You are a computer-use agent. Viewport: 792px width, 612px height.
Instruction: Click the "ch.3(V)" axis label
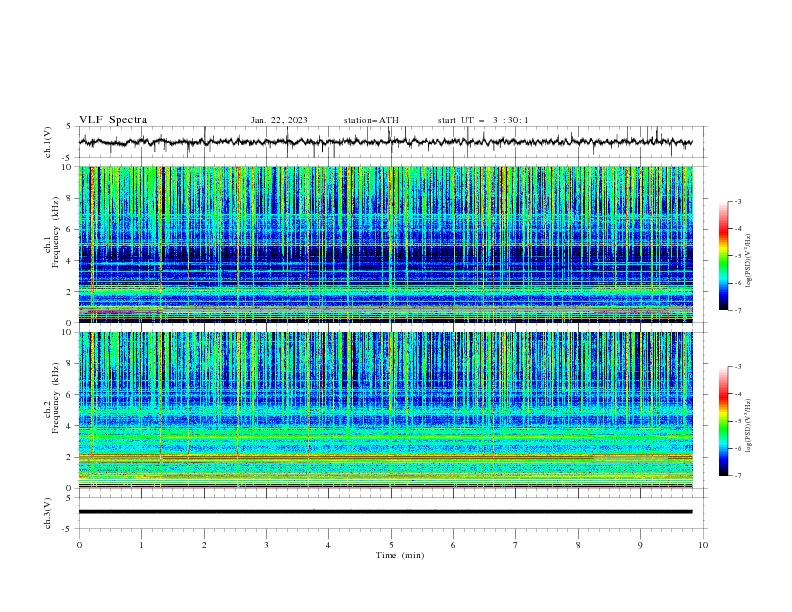(x=48, y=513)
